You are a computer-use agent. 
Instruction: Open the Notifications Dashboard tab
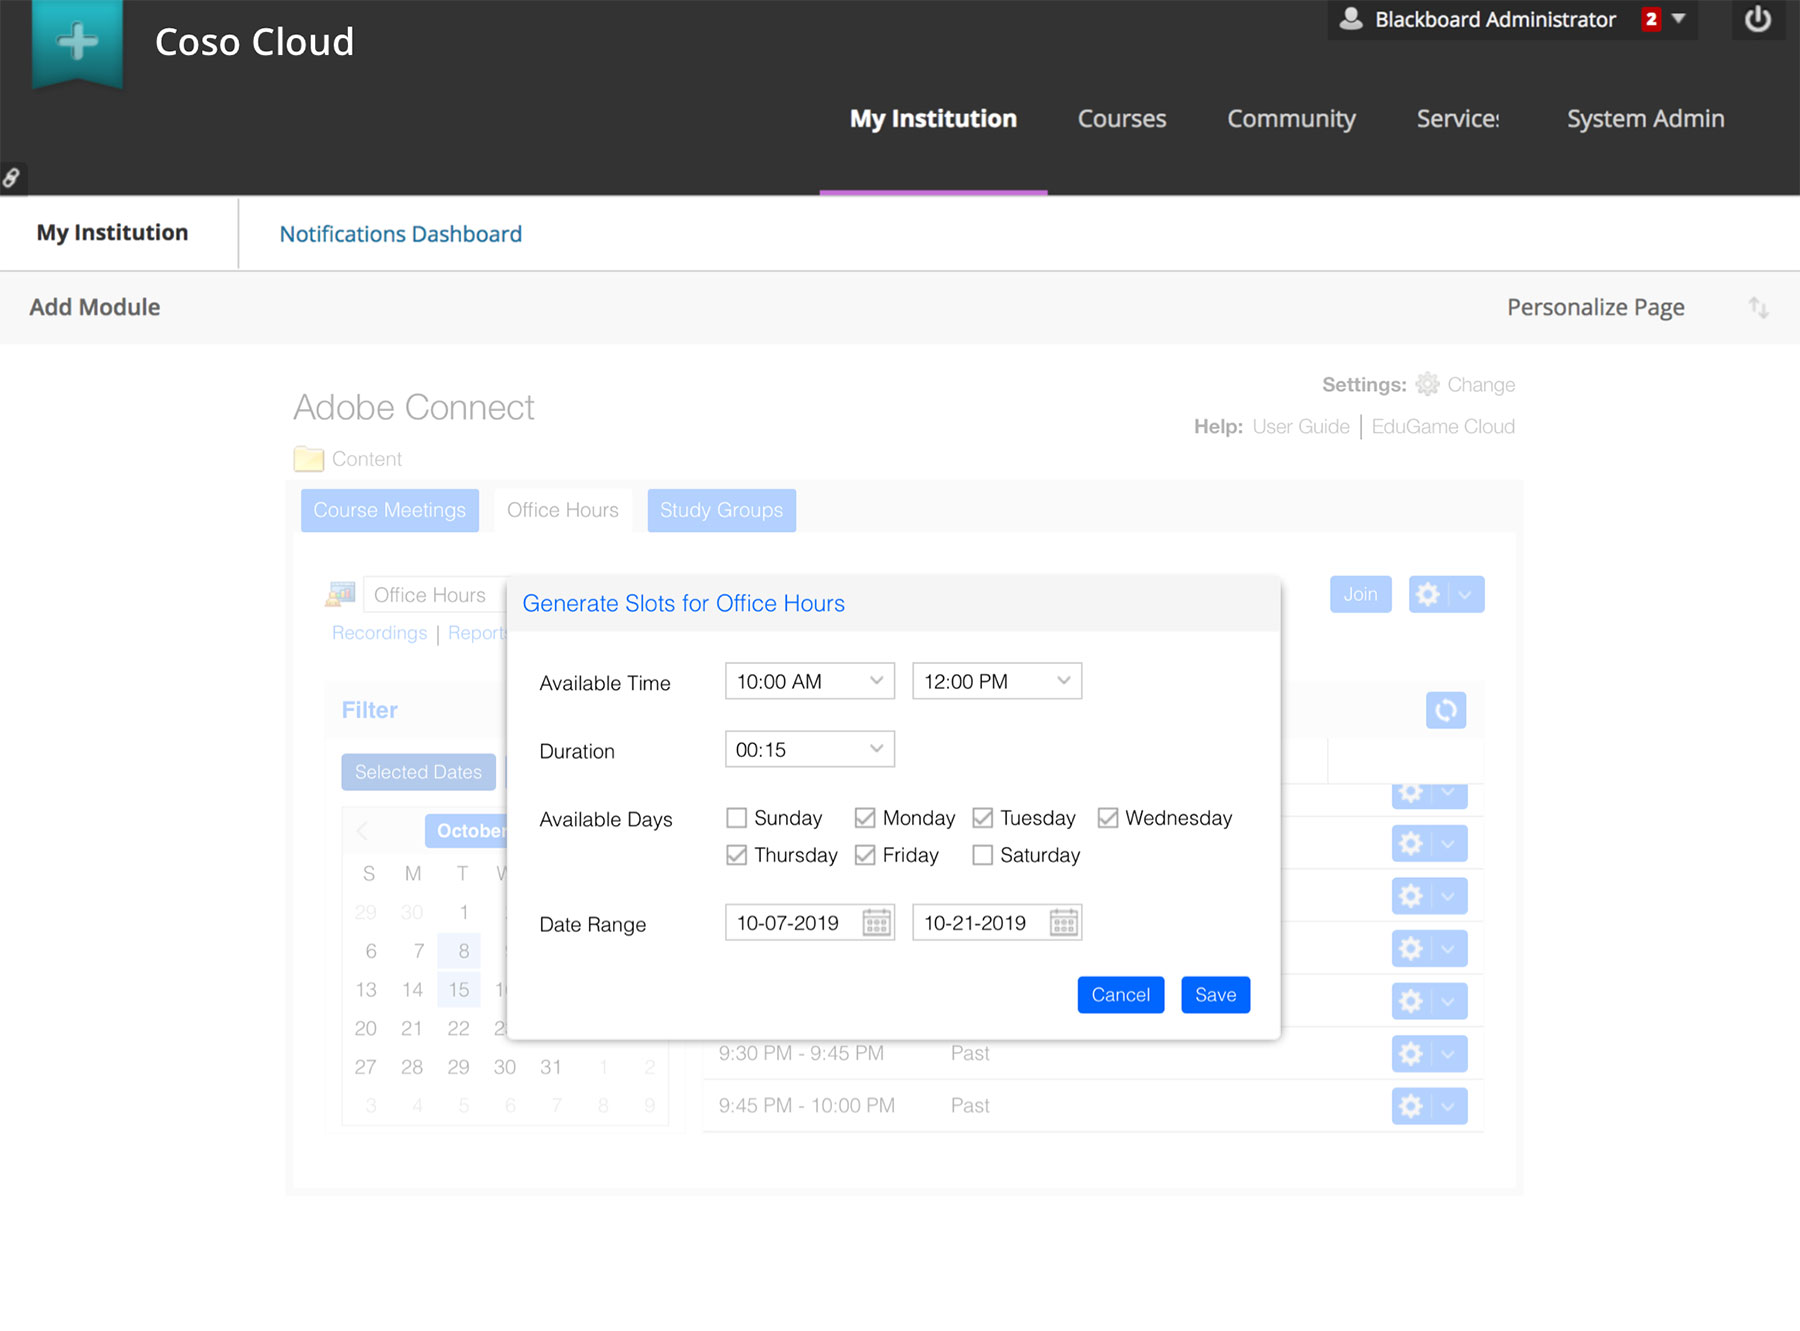401,234
